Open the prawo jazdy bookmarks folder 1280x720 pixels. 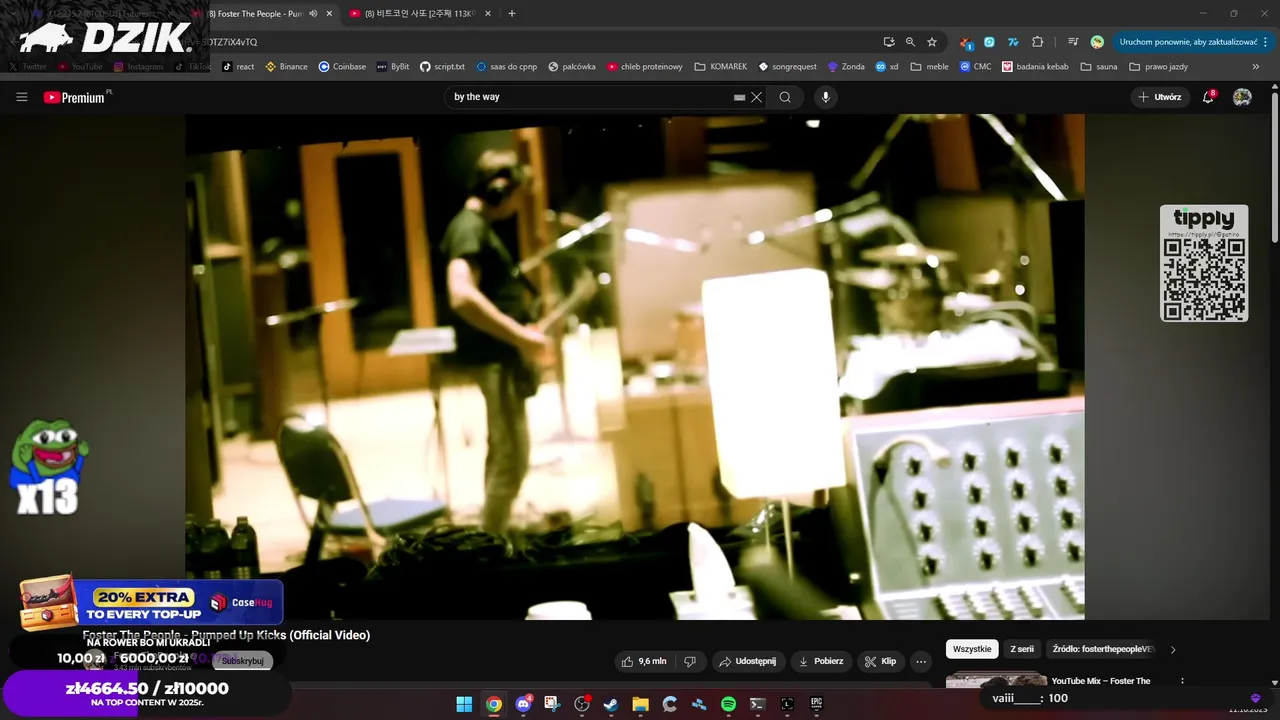point(1158,67)
